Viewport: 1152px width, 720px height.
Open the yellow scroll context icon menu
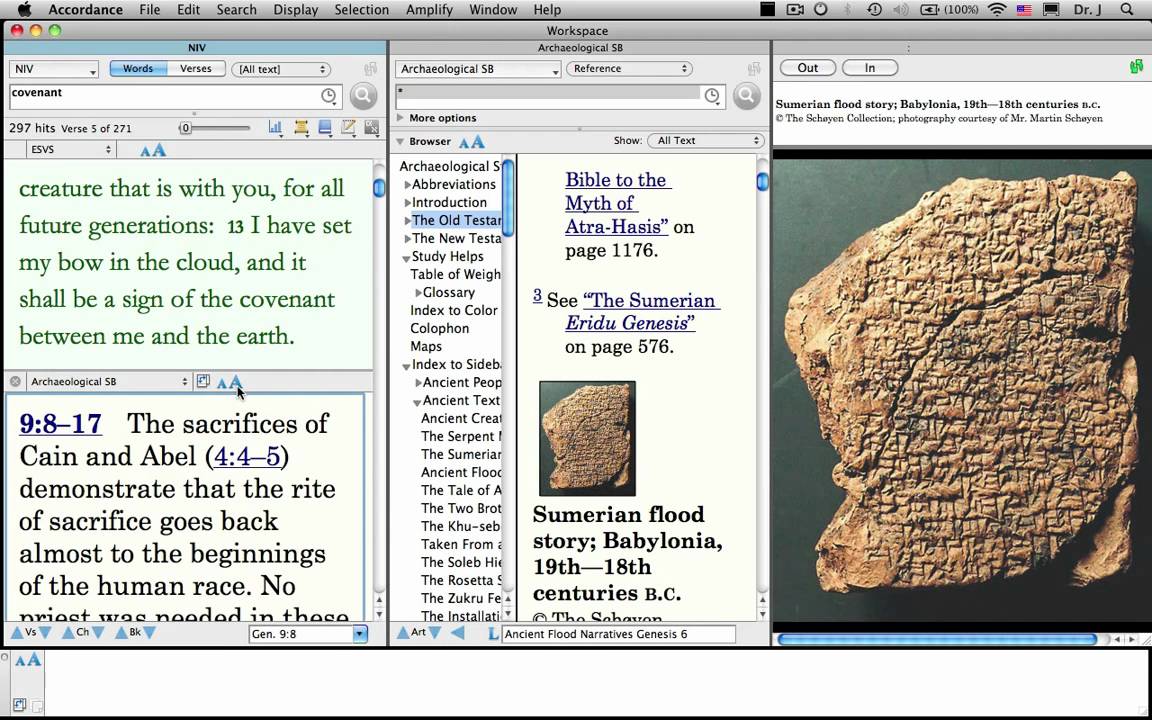(300, 128)
